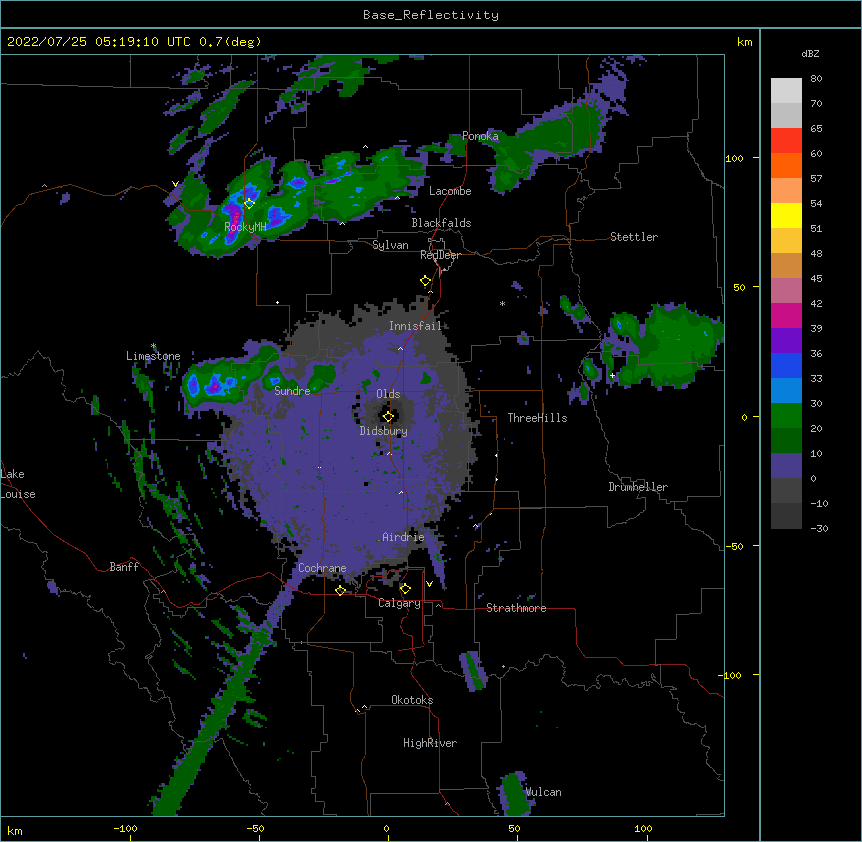Click the Vulcan town label

(x=544, y=792)
